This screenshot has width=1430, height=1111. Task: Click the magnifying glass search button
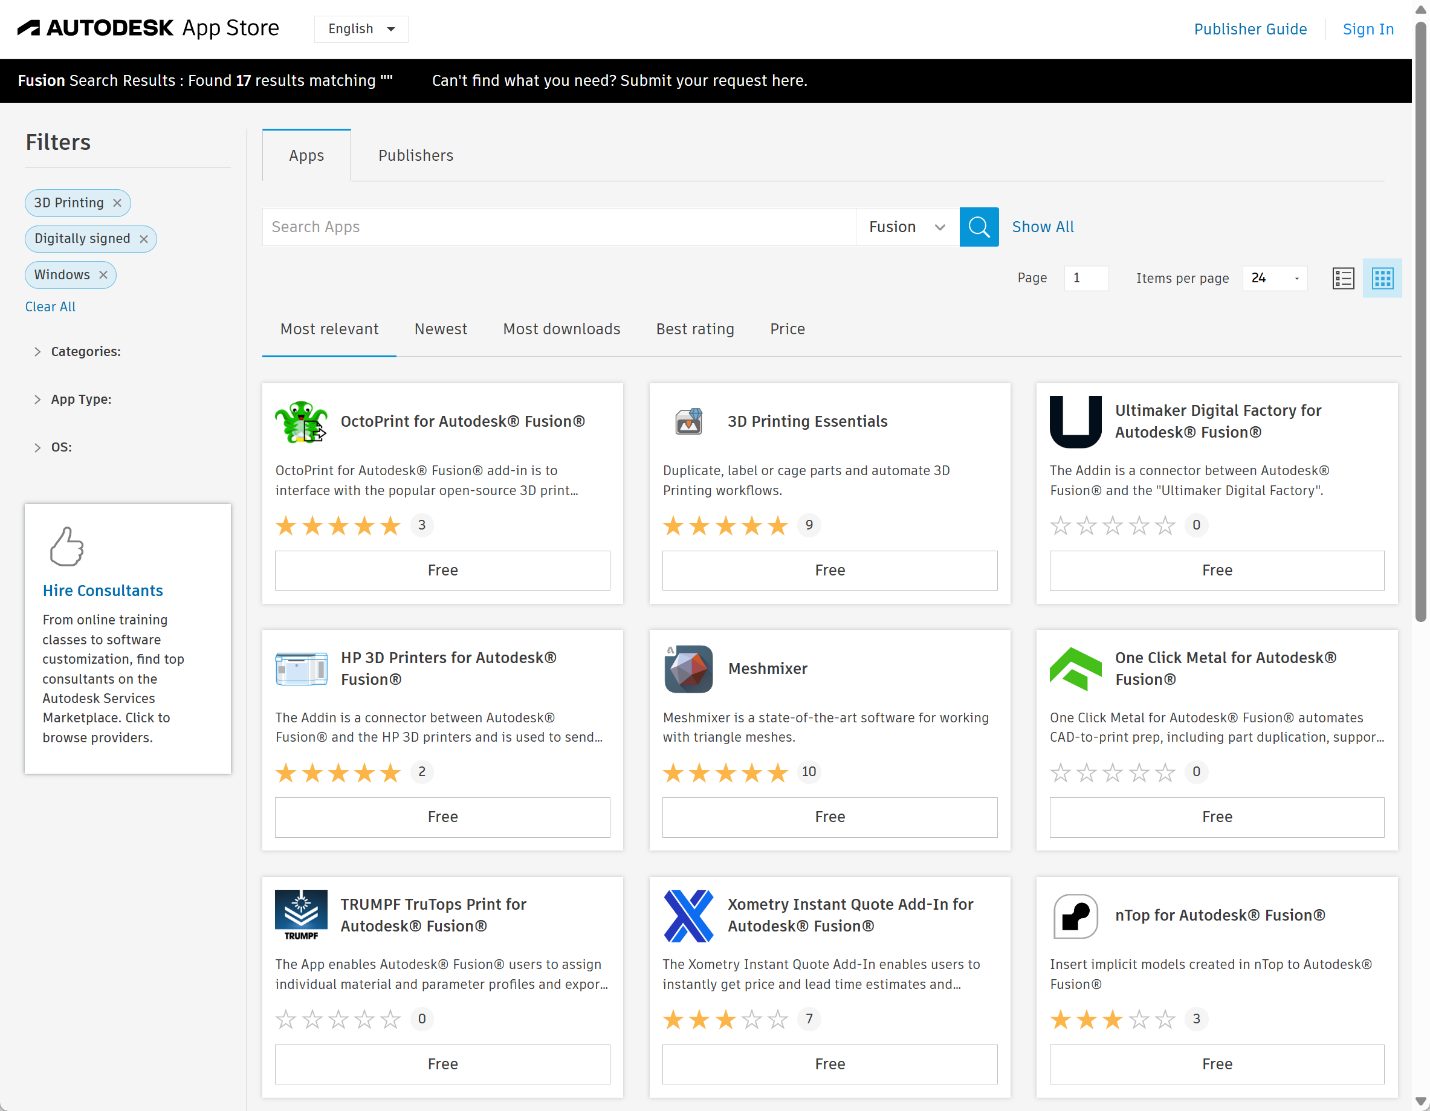(979, 227)
